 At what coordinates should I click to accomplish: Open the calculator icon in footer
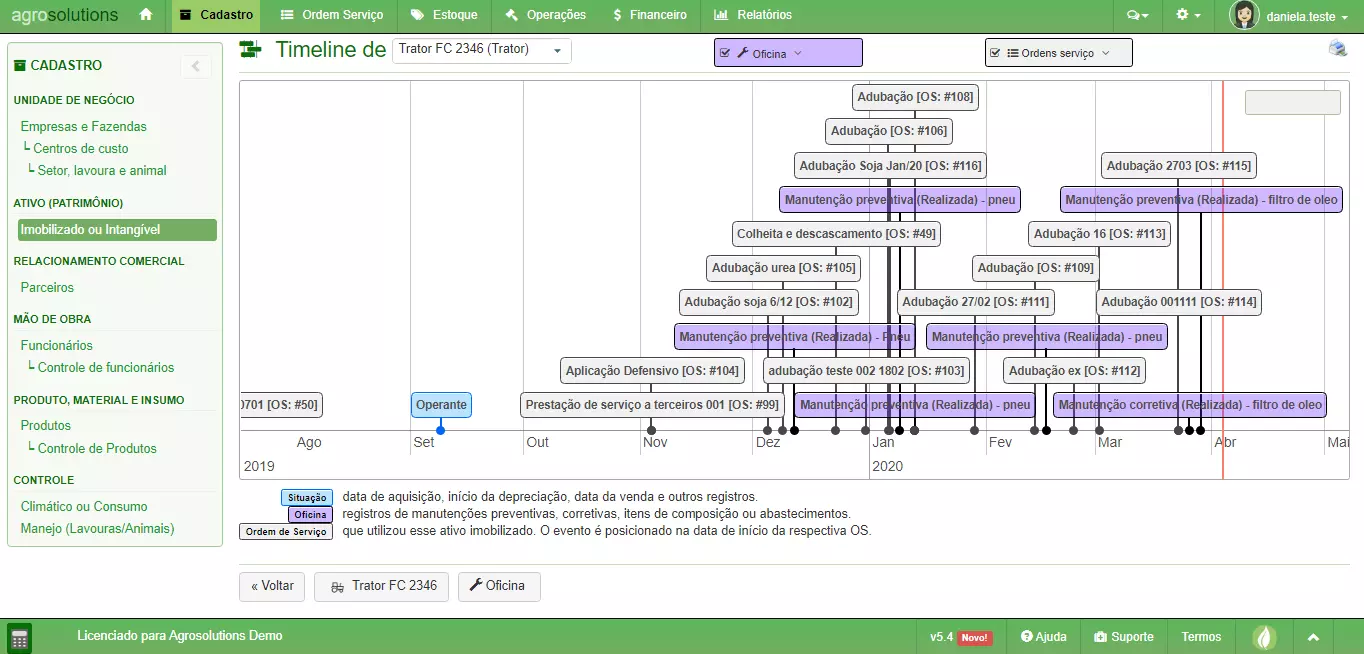click(19, 637)
